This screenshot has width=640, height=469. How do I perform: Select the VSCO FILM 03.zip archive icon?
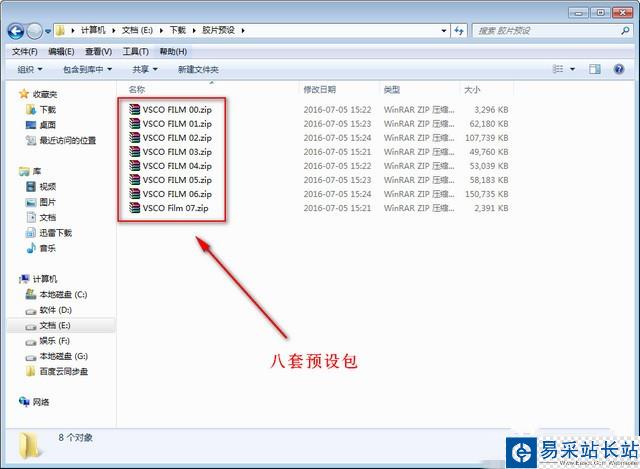coord(134,151)
